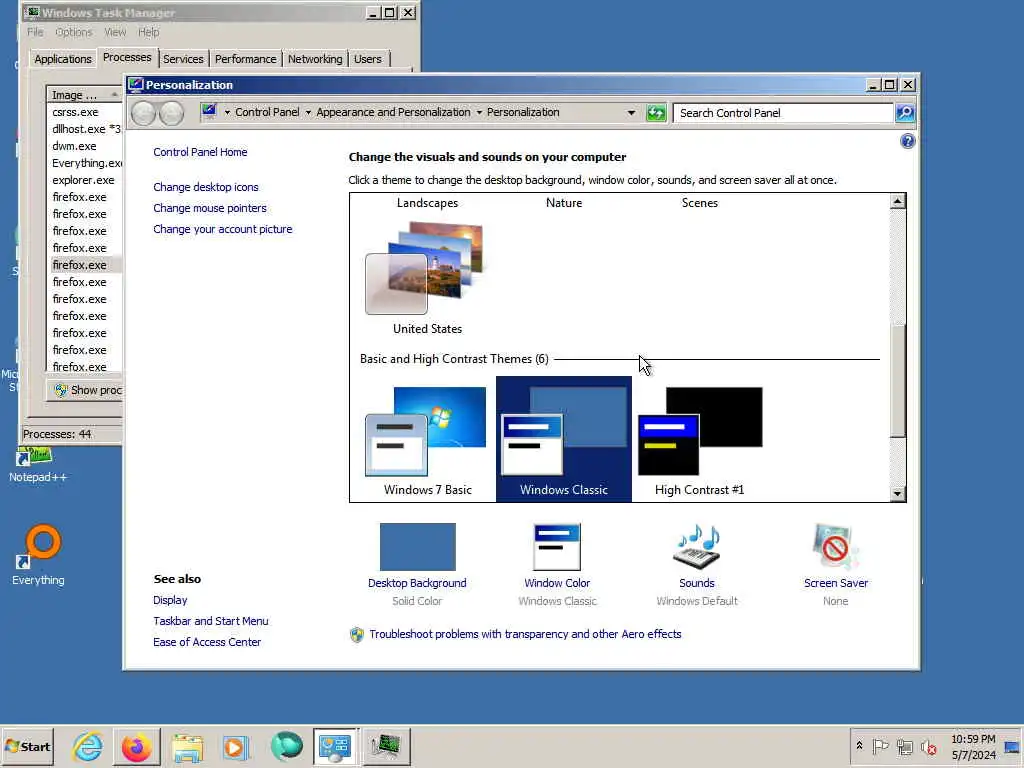Image resolution: width=1024 pixels, height=768 pixels.
Task: Select the Windows 7 Basic theme
Action: (427, 440)
